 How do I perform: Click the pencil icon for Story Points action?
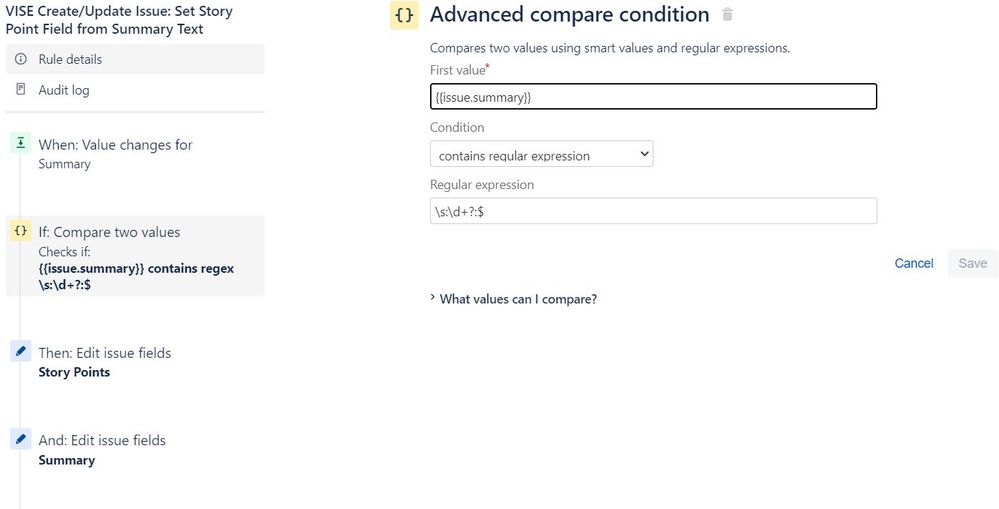[20, 352]
